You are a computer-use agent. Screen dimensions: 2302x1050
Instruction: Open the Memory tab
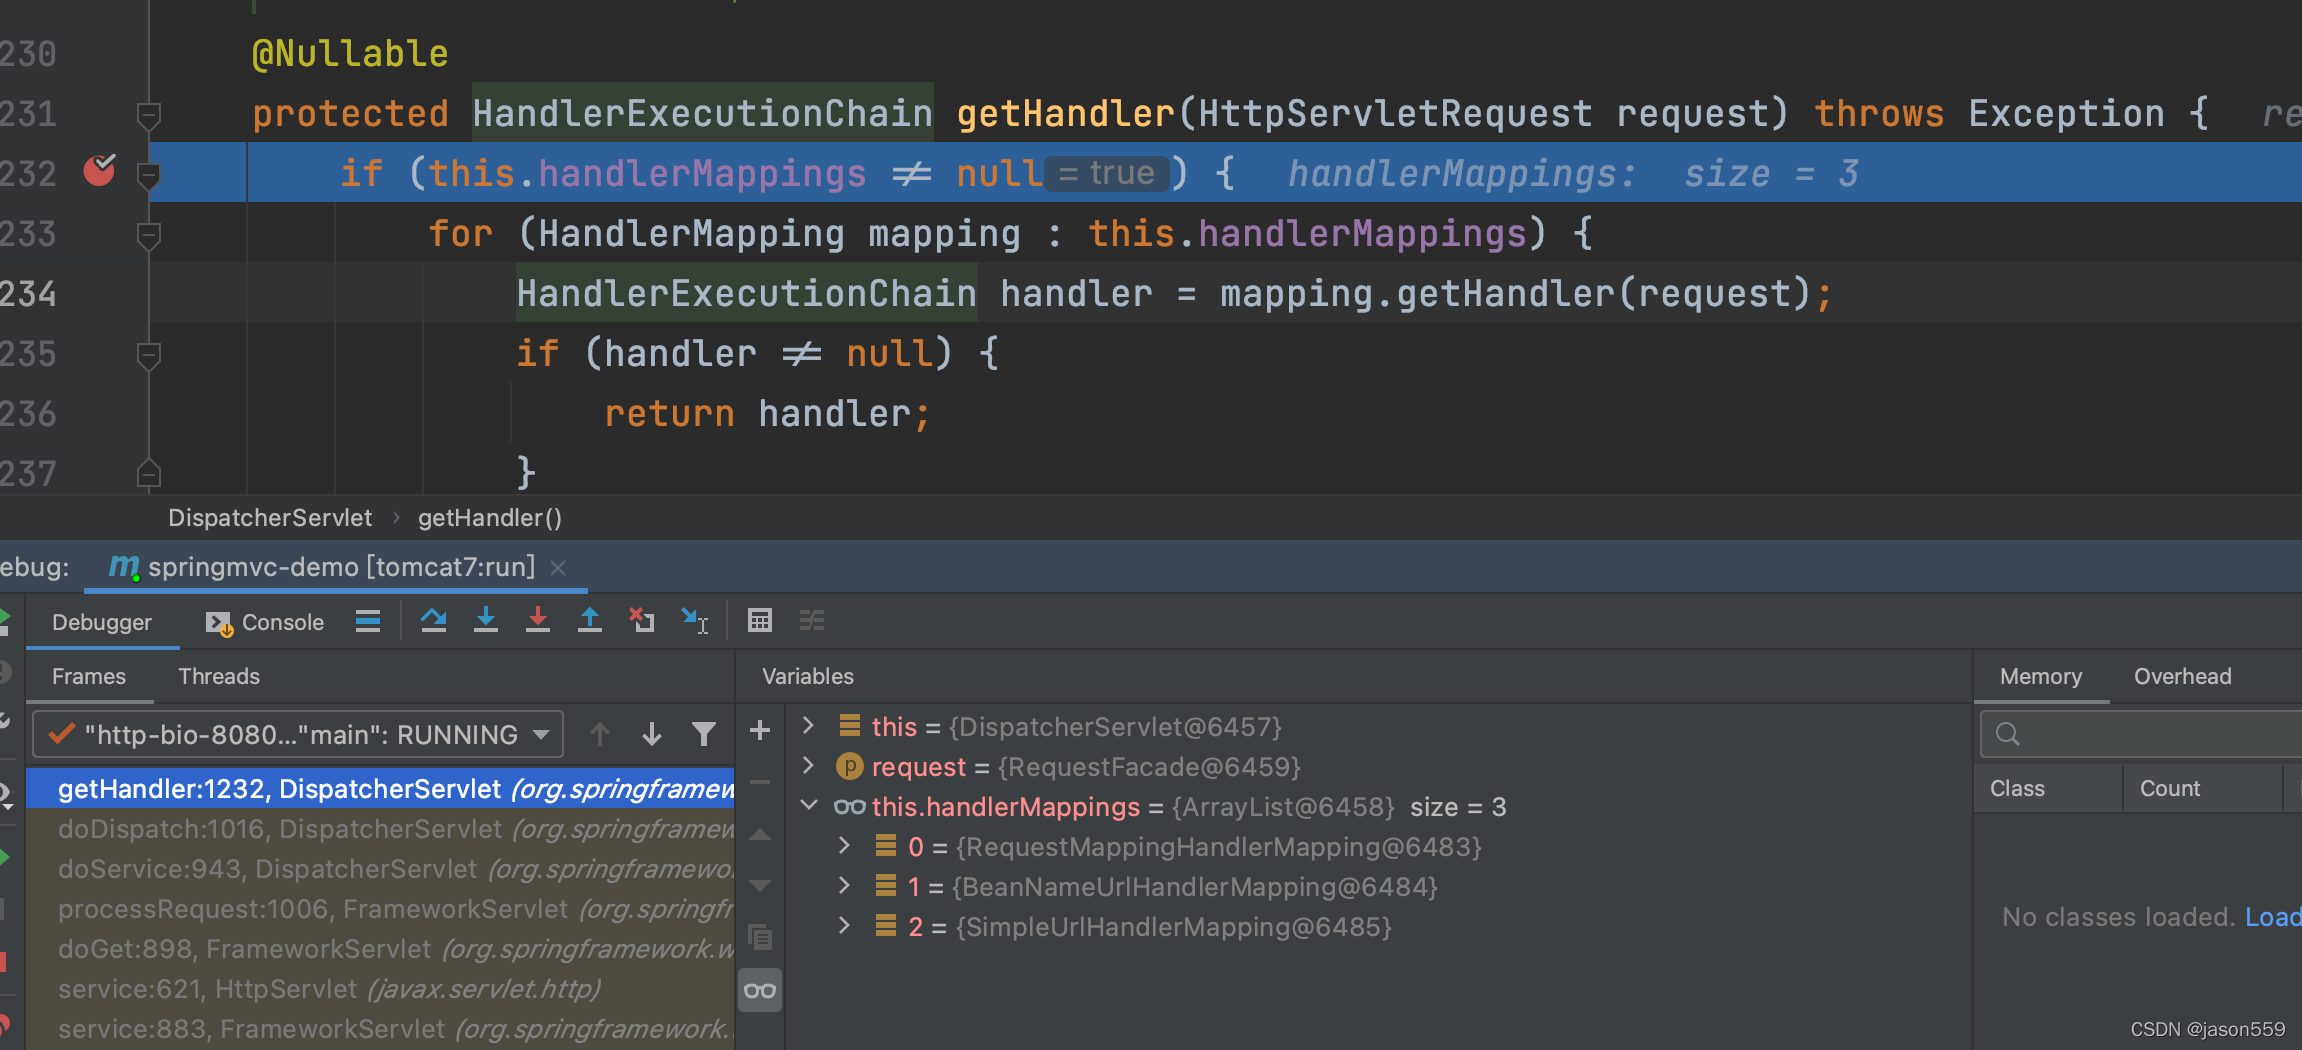click(x=2041, y=676)
